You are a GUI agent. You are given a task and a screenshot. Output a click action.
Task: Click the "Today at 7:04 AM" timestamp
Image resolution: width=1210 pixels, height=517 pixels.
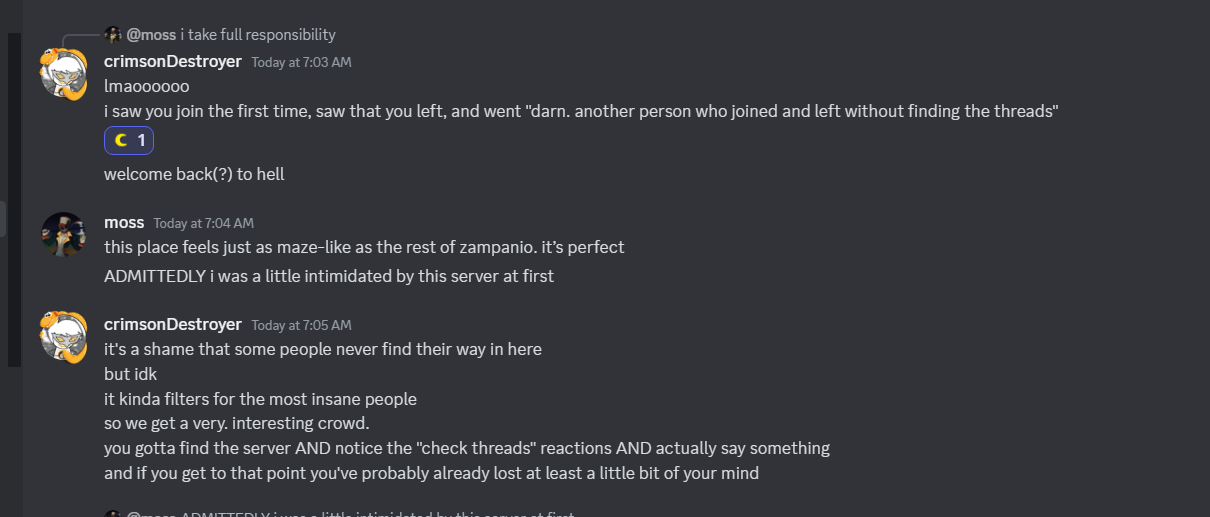click(x=204, y=223)
